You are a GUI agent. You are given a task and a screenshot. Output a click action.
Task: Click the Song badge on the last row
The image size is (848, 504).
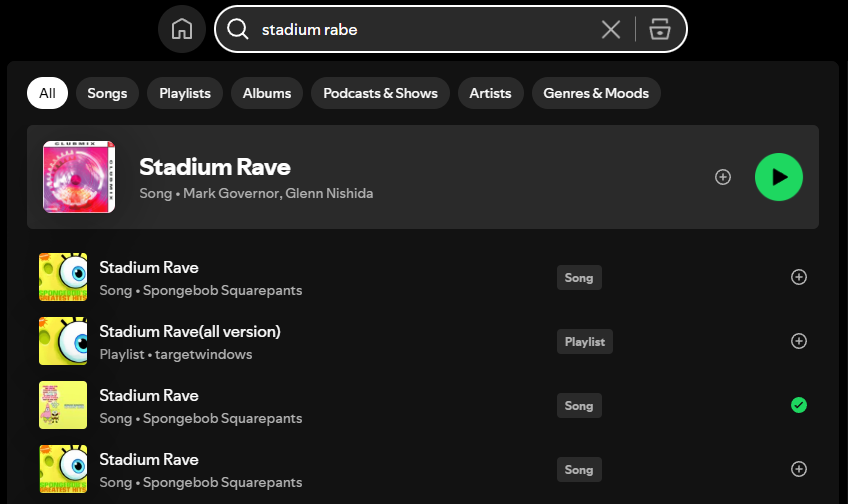pyautogui.click(x=579, y=470)
